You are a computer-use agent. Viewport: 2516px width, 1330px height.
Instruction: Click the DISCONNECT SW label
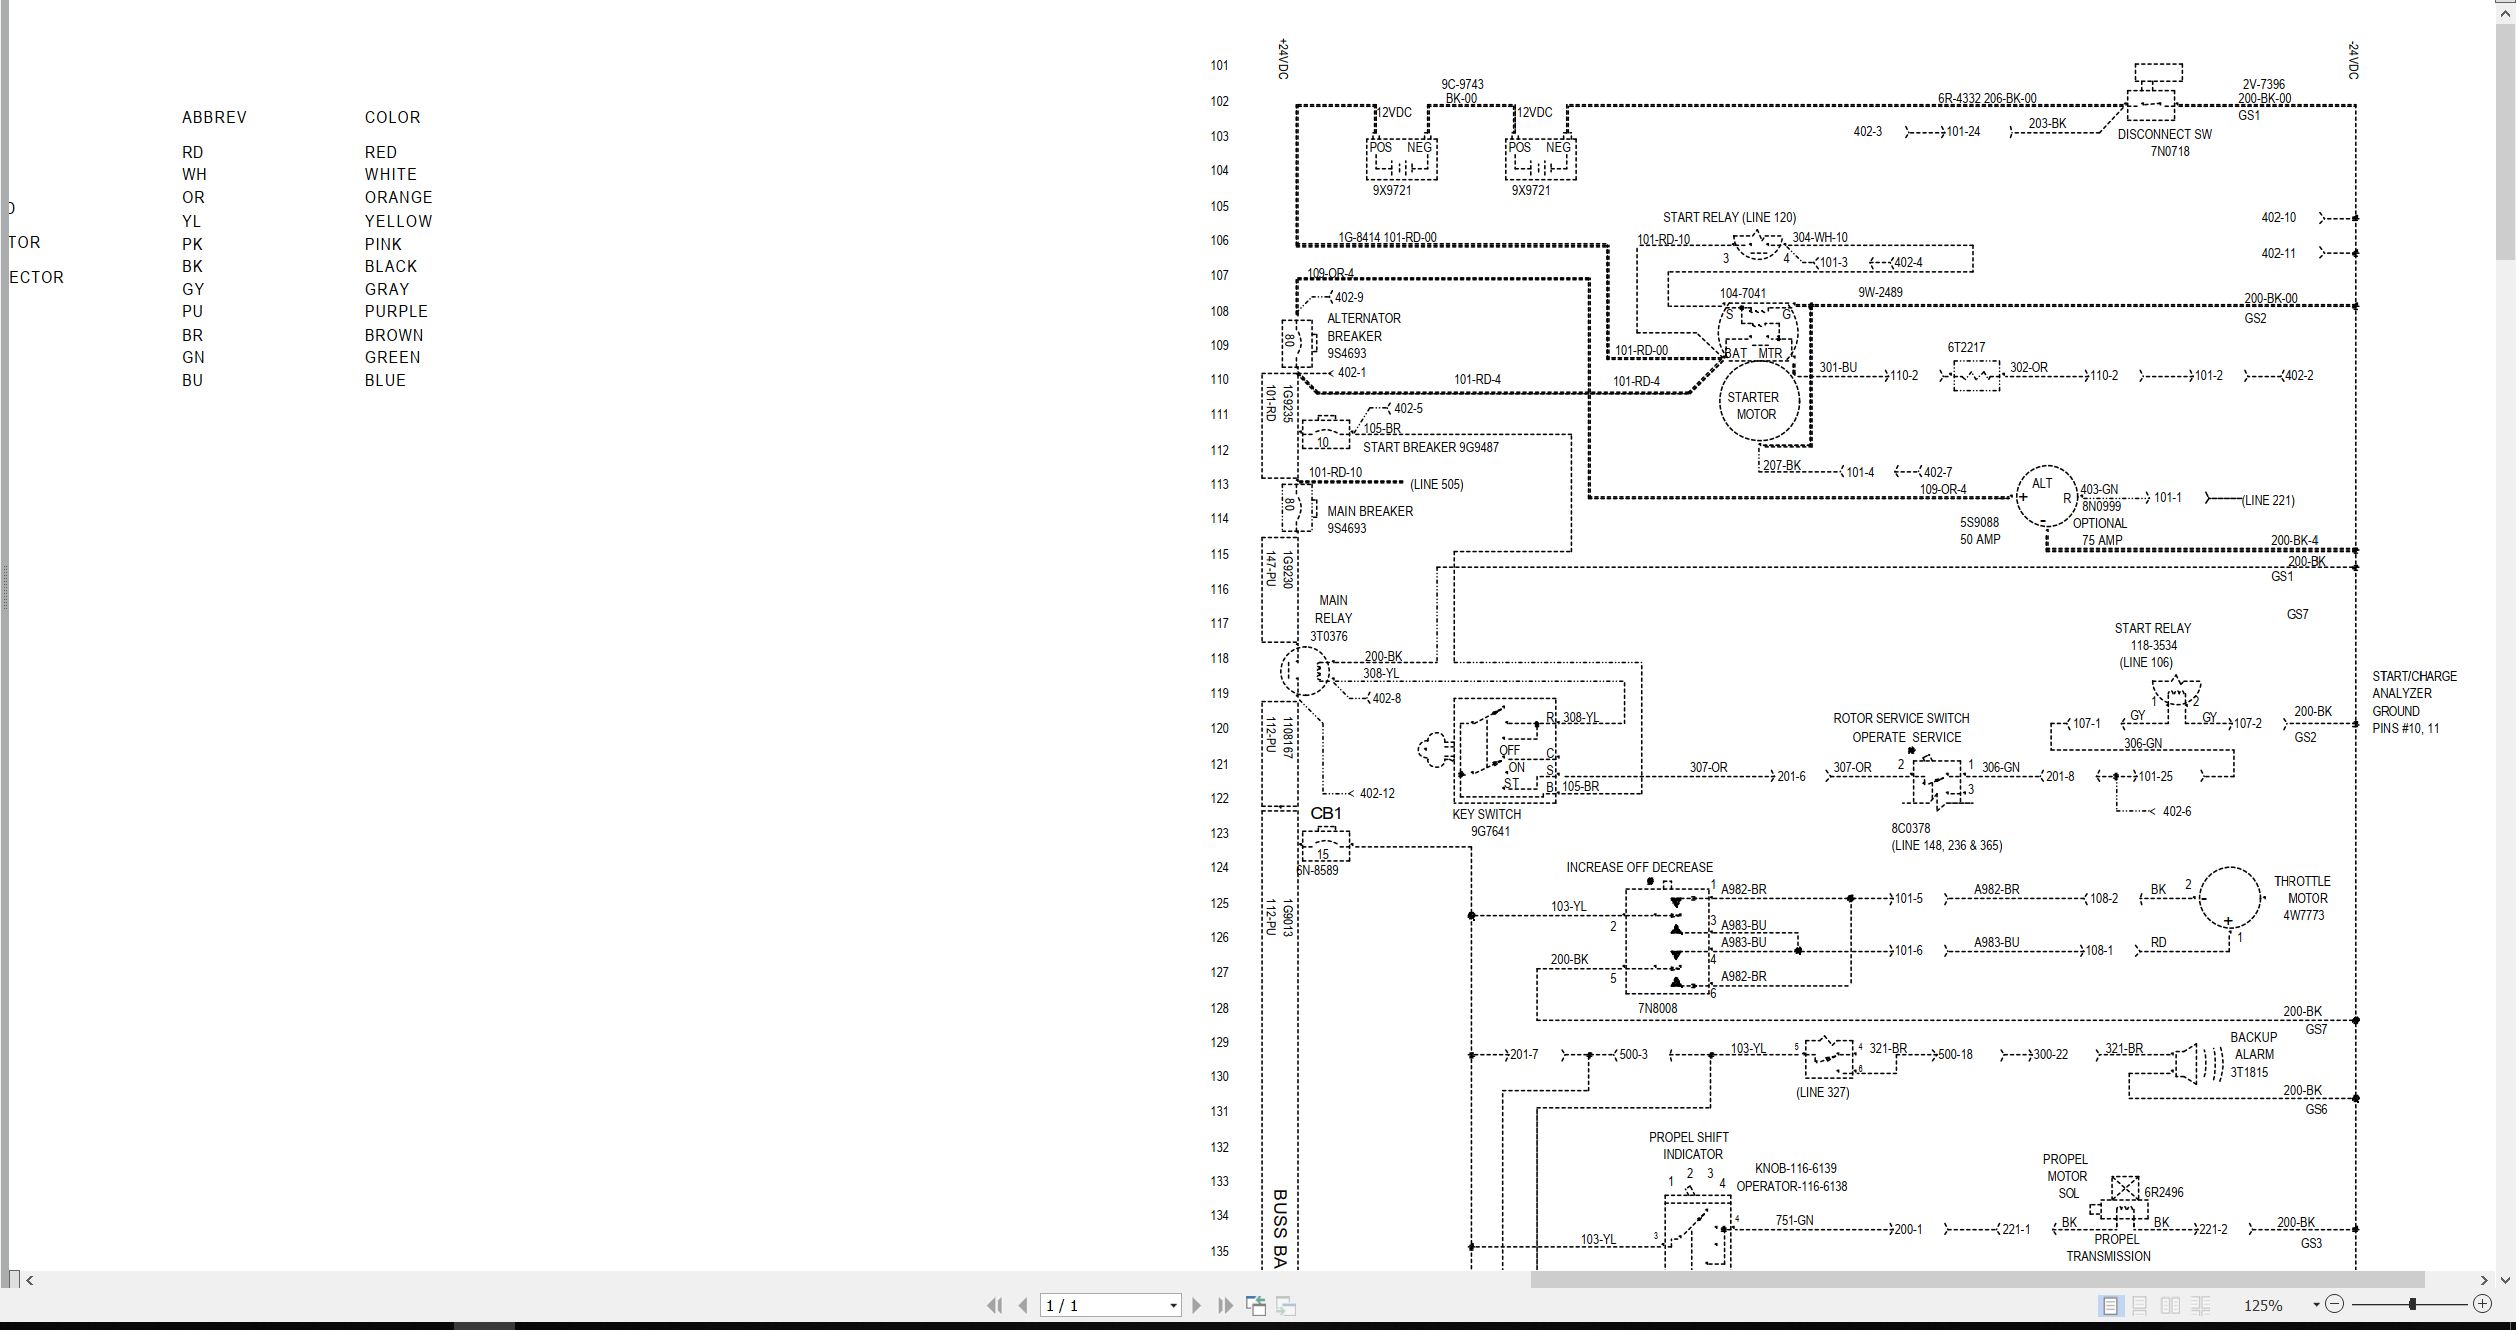(2164, 134)
